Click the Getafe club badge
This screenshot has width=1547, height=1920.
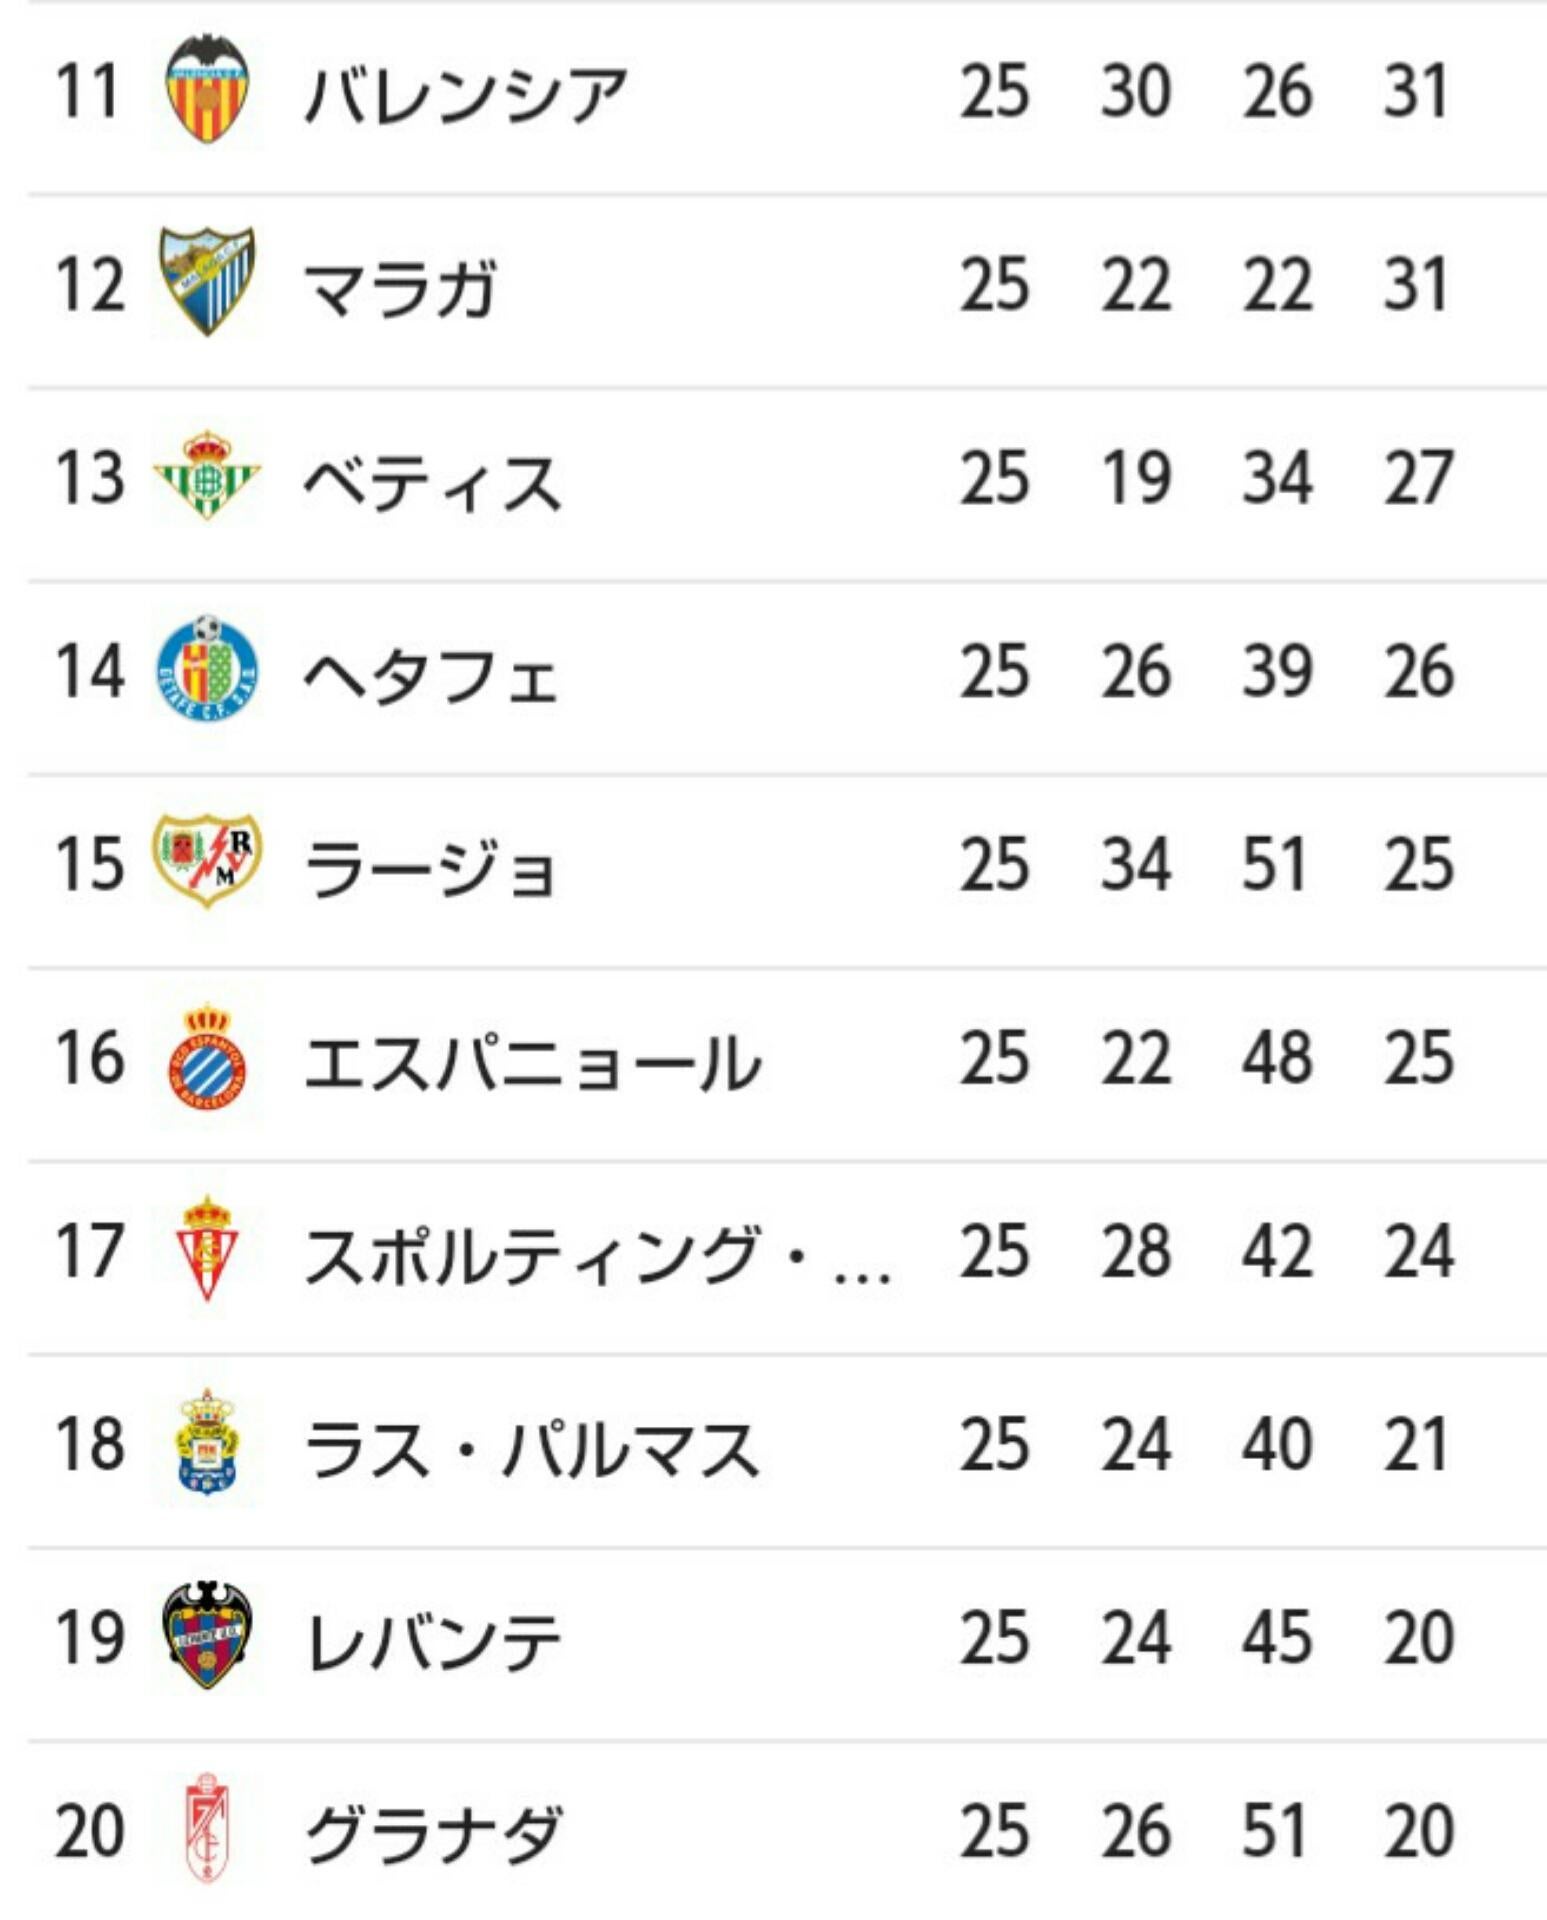point(207,669)
